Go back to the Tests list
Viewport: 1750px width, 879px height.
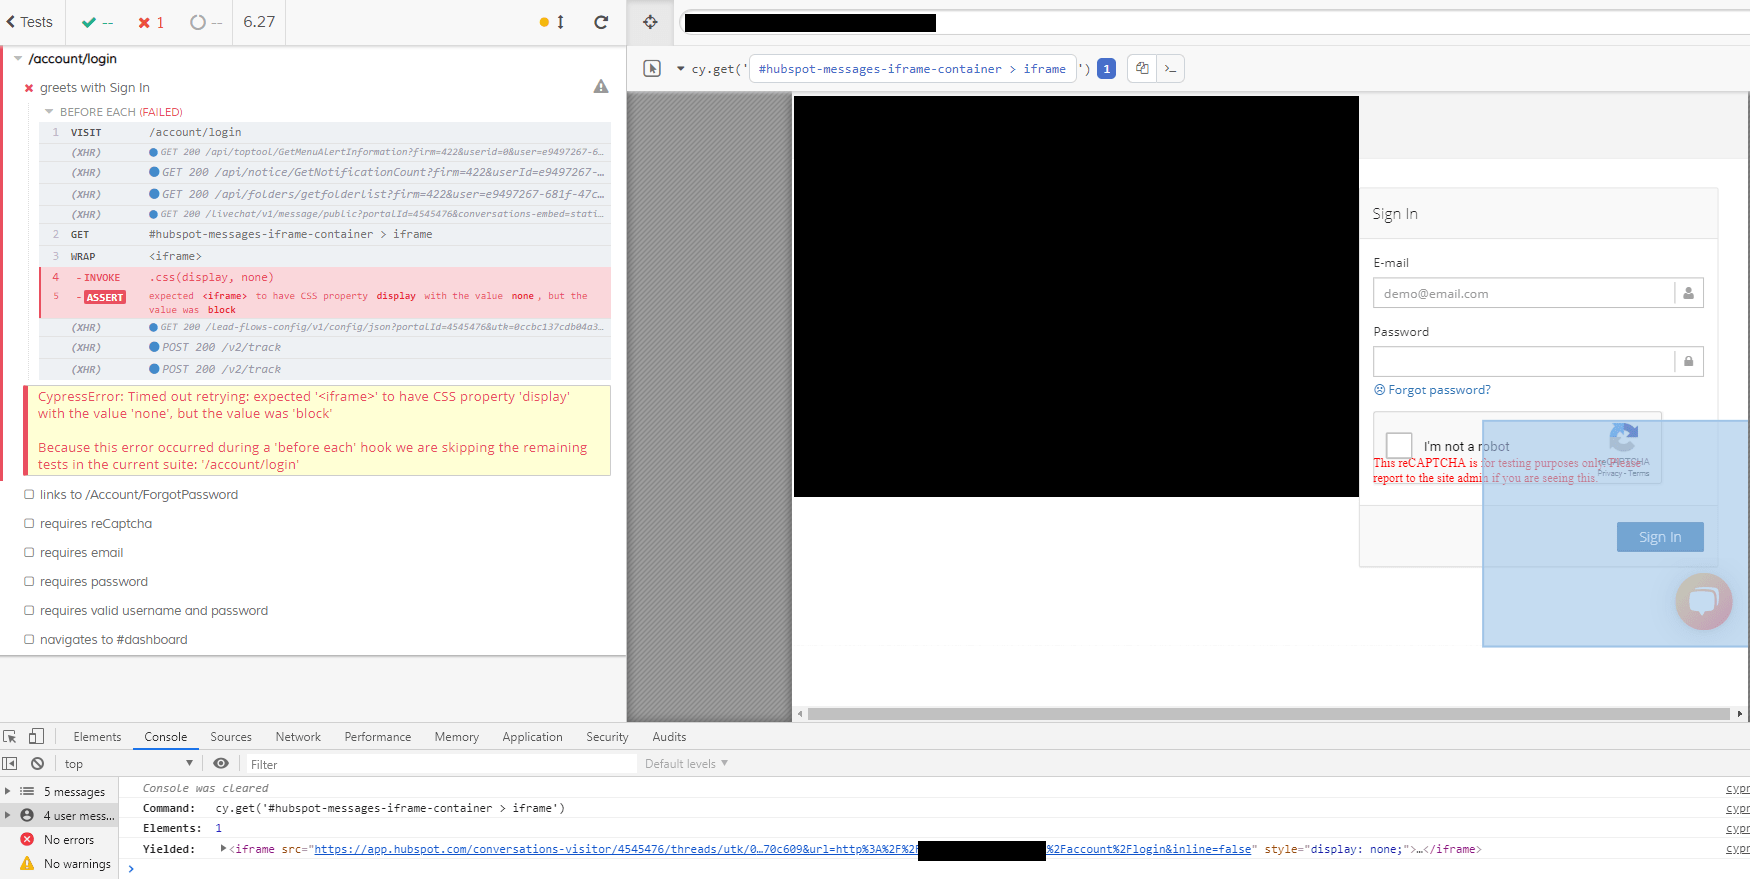coord(29,22)
